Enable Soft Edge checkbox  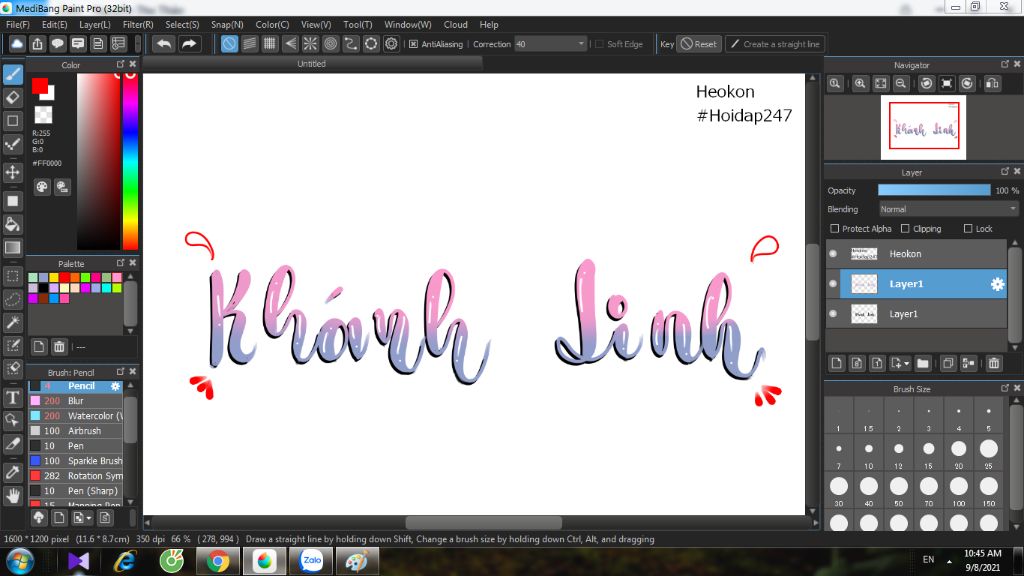coord(599,44)
